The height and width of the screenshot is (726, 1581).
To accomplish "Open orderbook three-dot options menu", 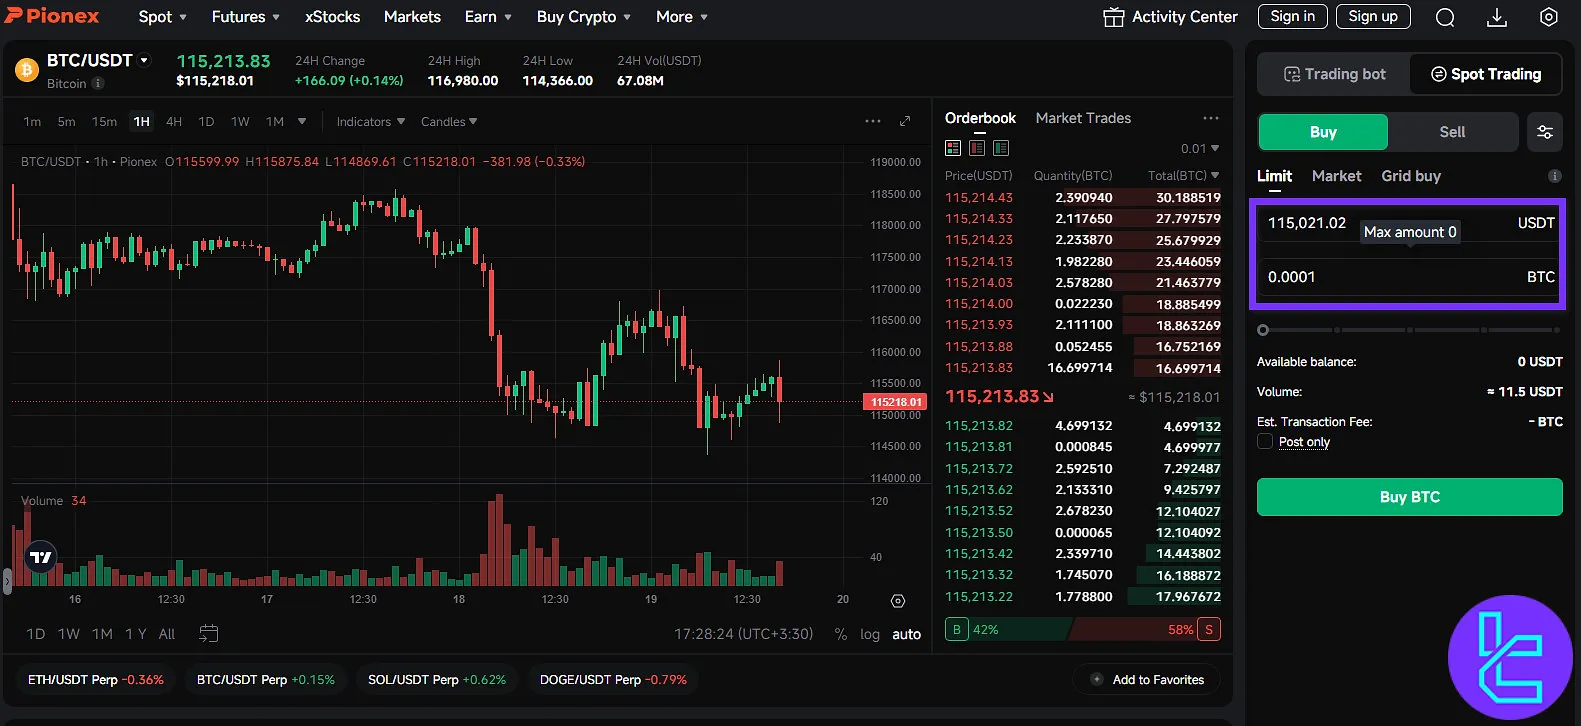I will pyautogui.click(x=1211, y=118).
